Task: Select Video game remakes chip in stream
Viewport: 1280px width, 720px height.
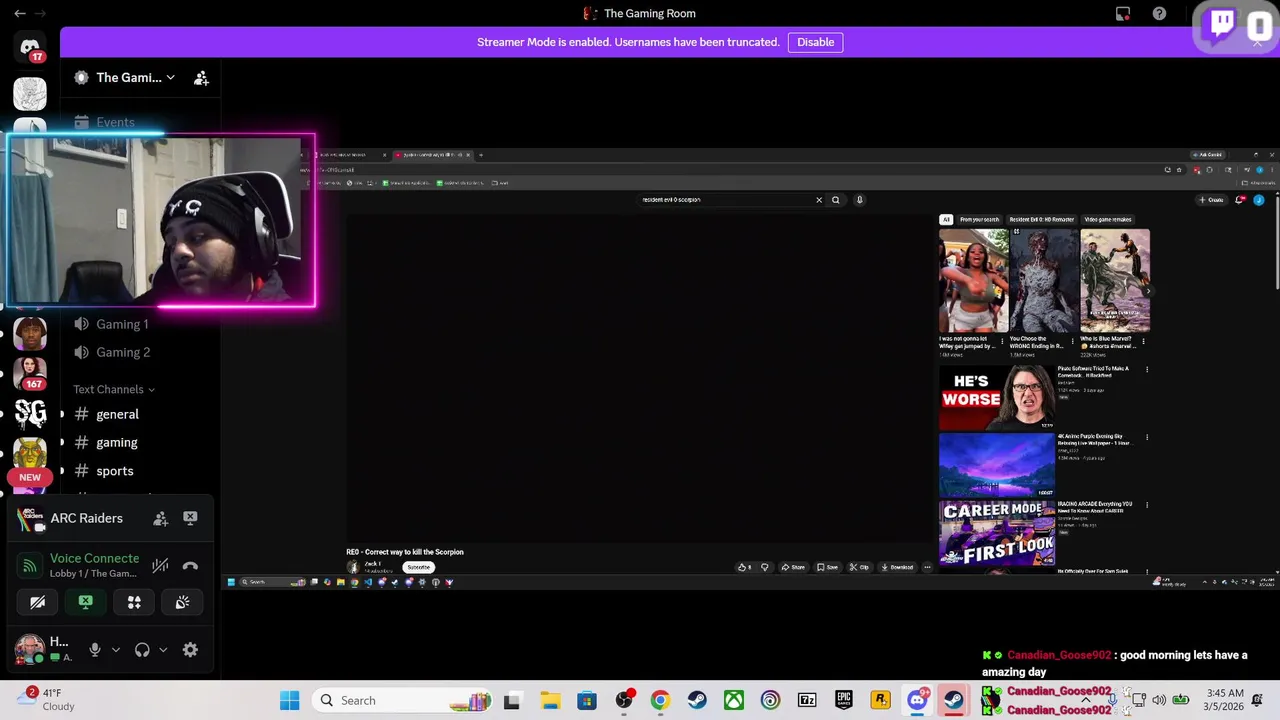Action: 1108,219
